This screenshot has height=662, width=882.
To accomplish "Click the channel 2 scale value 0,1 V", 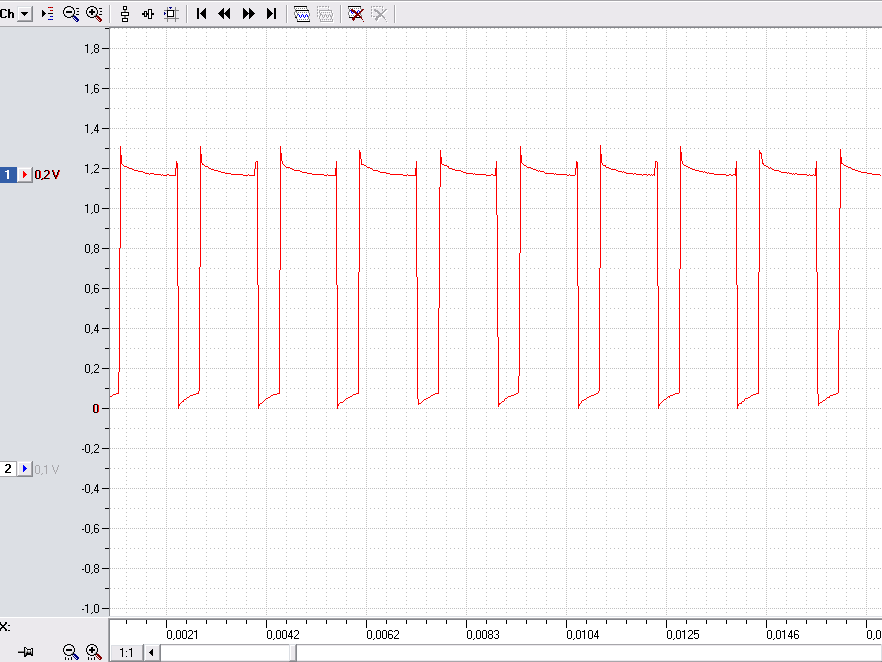I will point(47,469).
